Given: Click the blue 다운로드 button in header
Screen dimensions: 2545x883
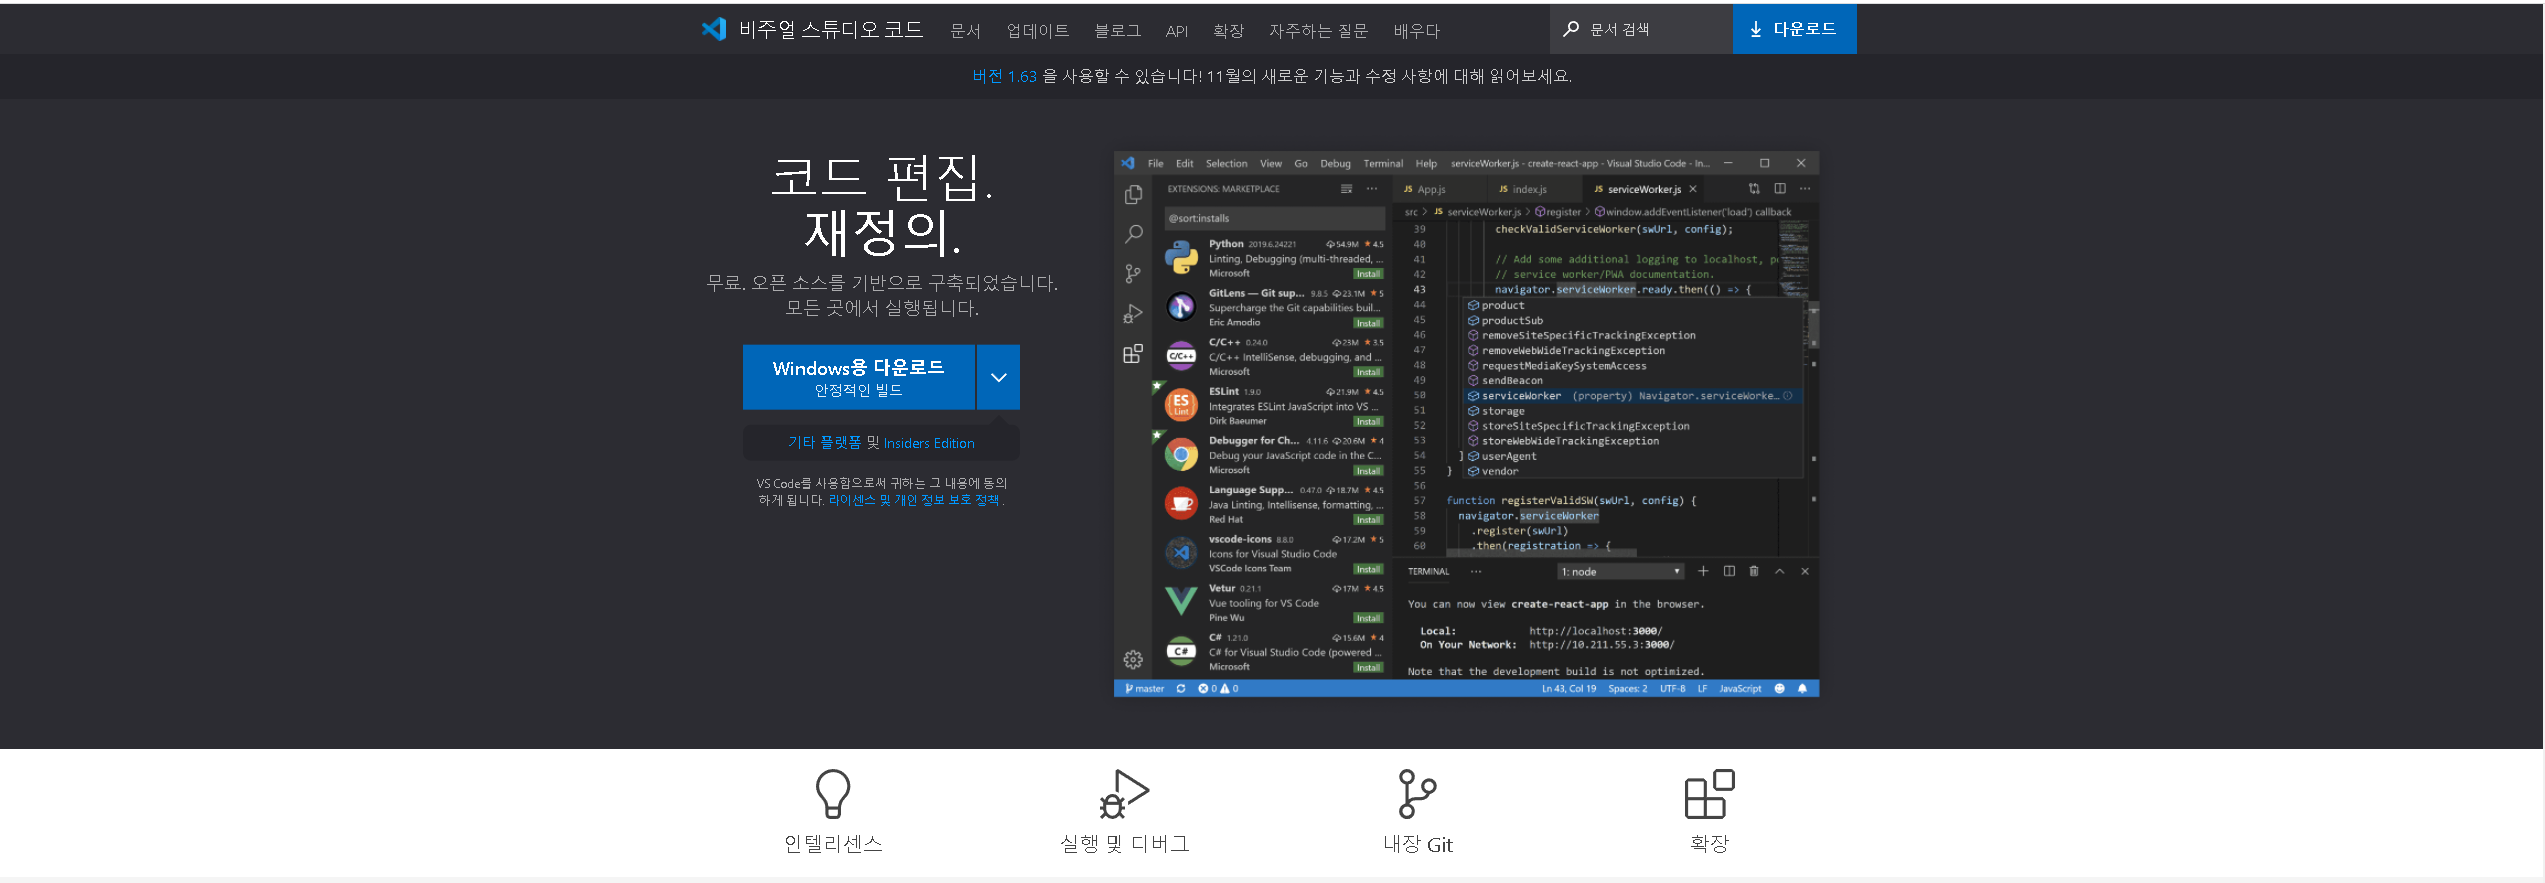Looking at the screenshot, I should (x=1794, y=29).
